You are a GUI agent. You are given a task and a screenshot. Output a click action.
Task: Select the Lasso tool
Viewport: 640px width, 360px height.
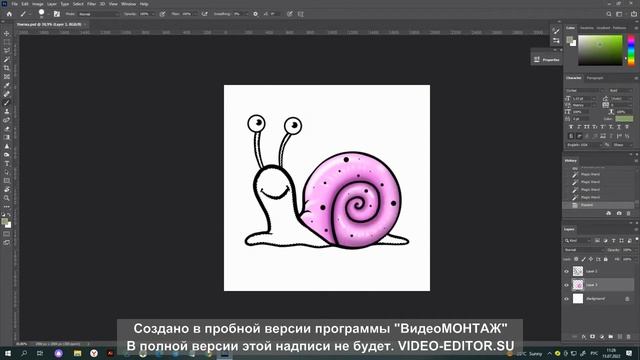(x=7, y=51)
